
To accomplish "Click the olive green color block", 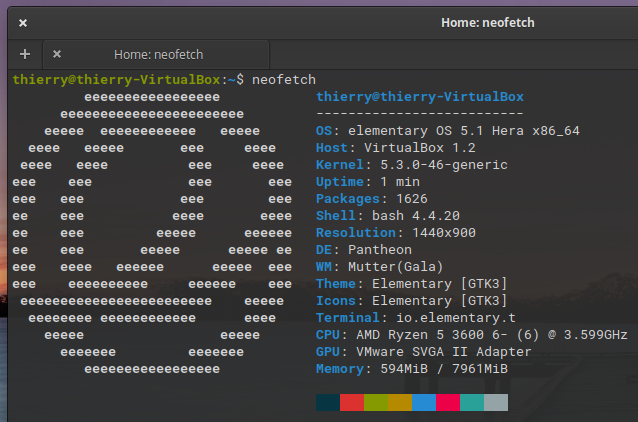I will coord(376,402).
